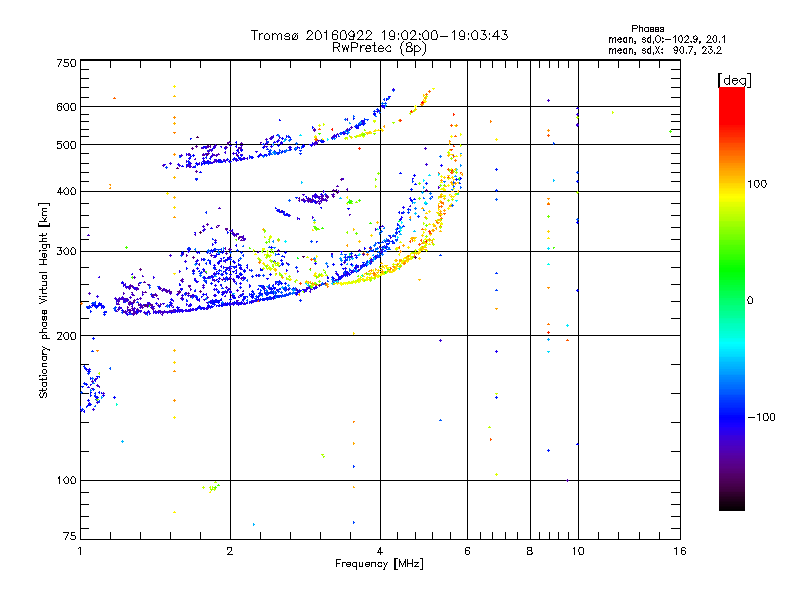Image resolution: width=800 pixels, height=600 pixels.
Task: Select the 'Phases' legend heading
Action: pos(647,29)
